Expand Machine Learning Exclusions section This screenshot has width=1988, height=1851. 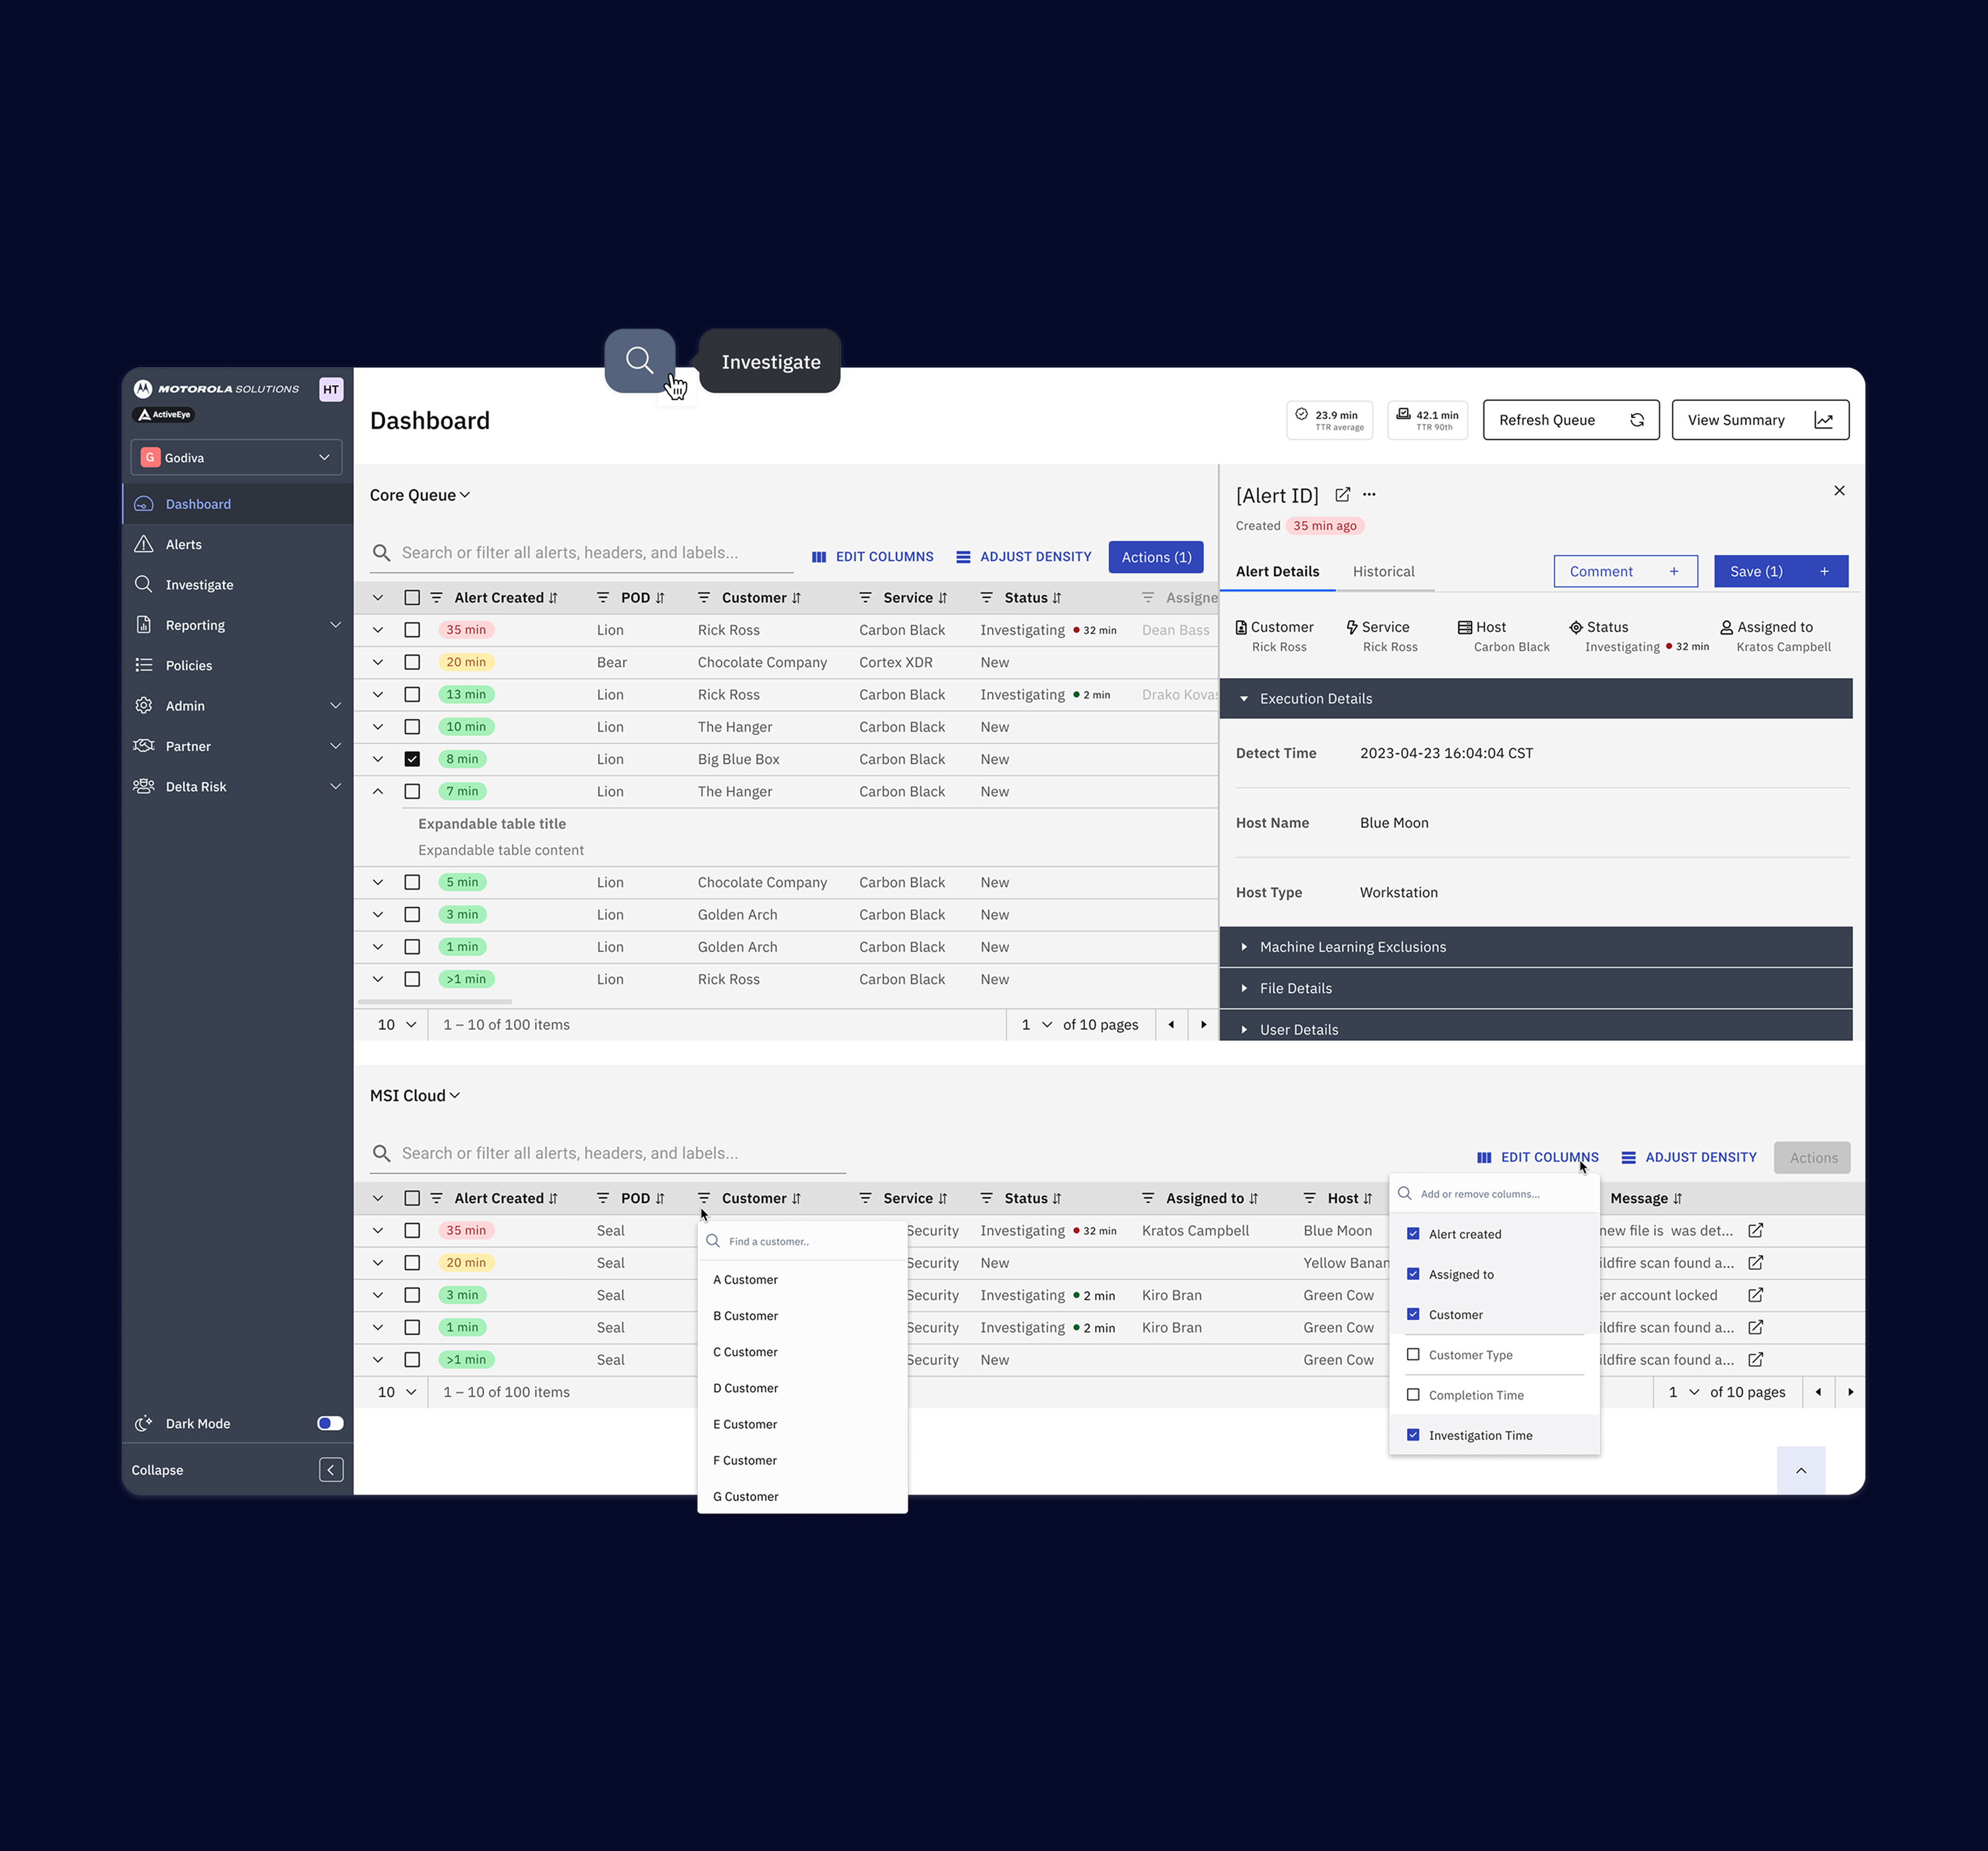(1535, 947)
